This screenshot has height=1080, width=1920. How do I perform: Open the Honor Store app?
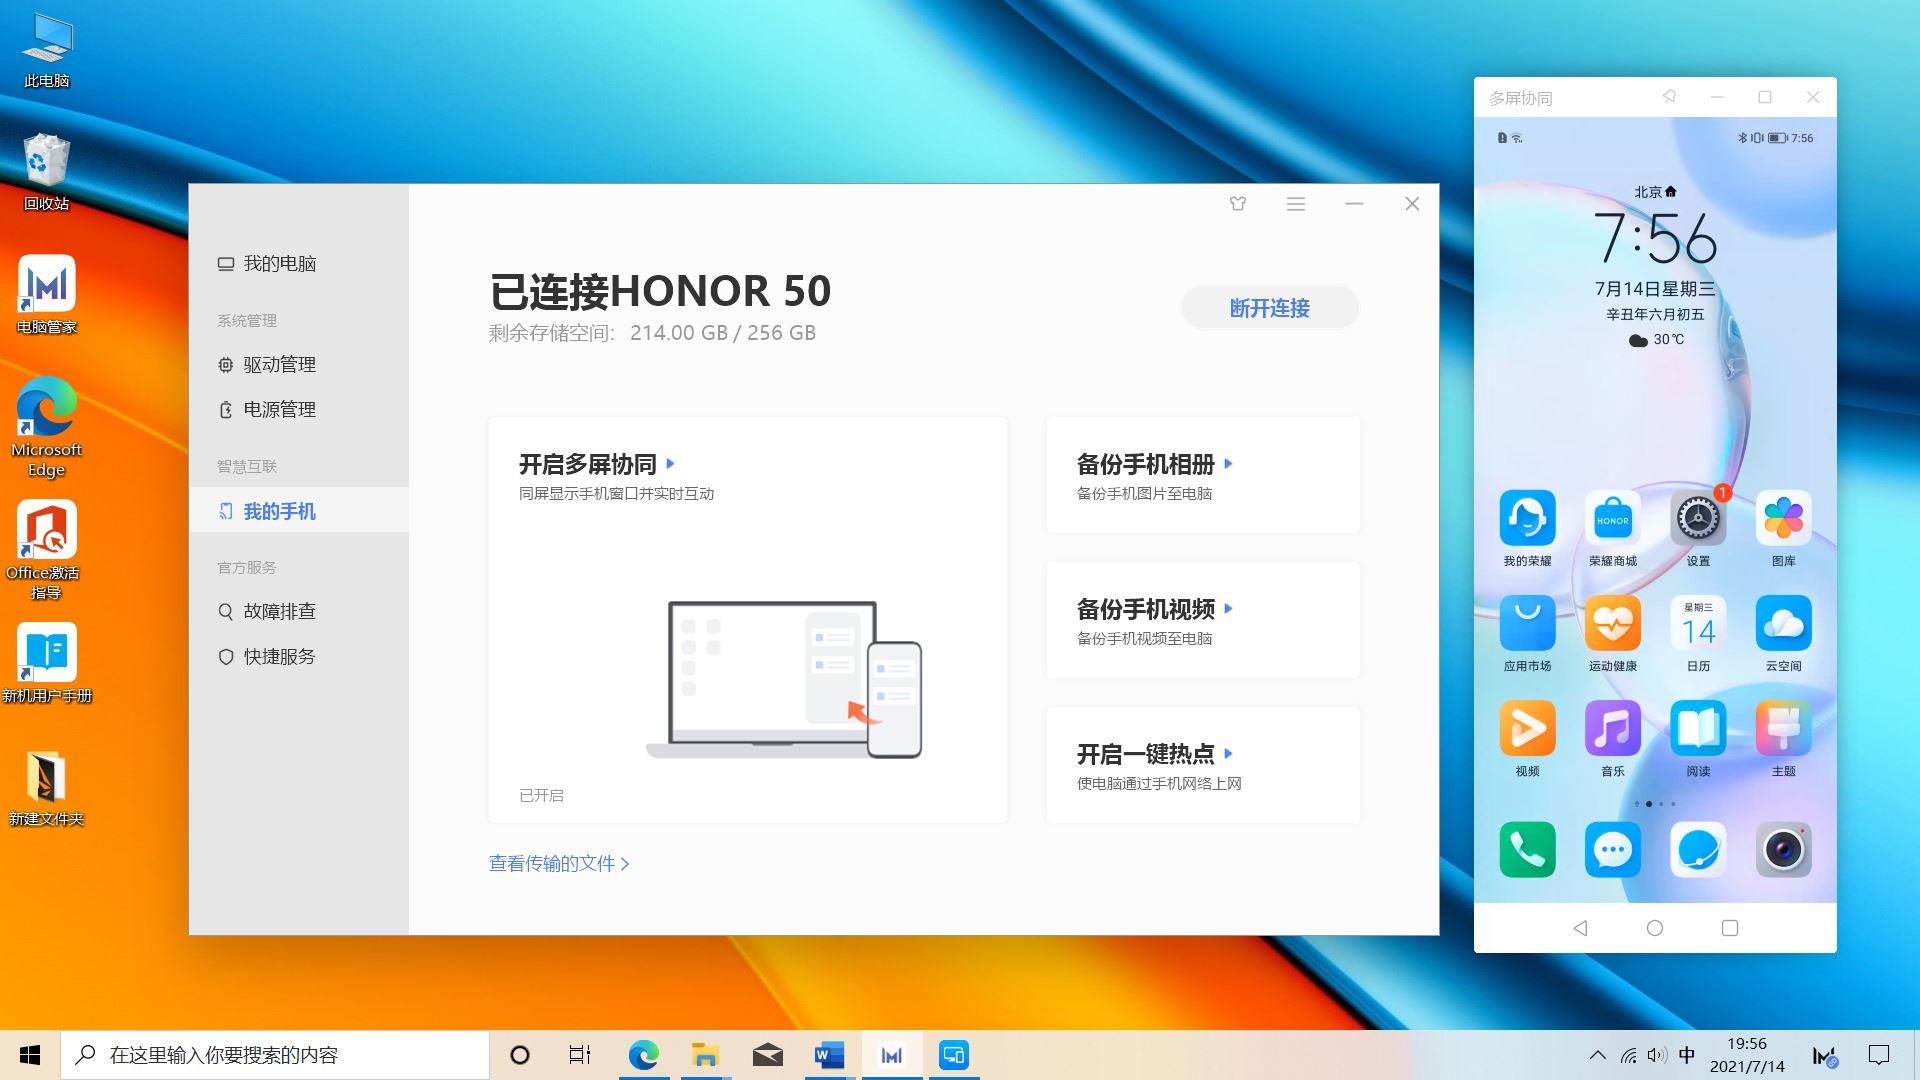pyautogui.click(x=1612, y=519)
